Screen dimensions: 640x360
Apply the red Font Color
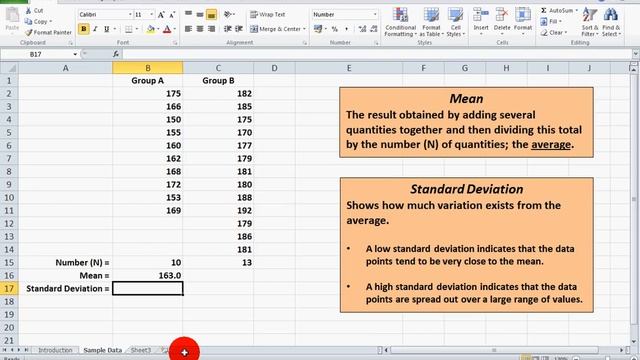click(x=167, y=29)
